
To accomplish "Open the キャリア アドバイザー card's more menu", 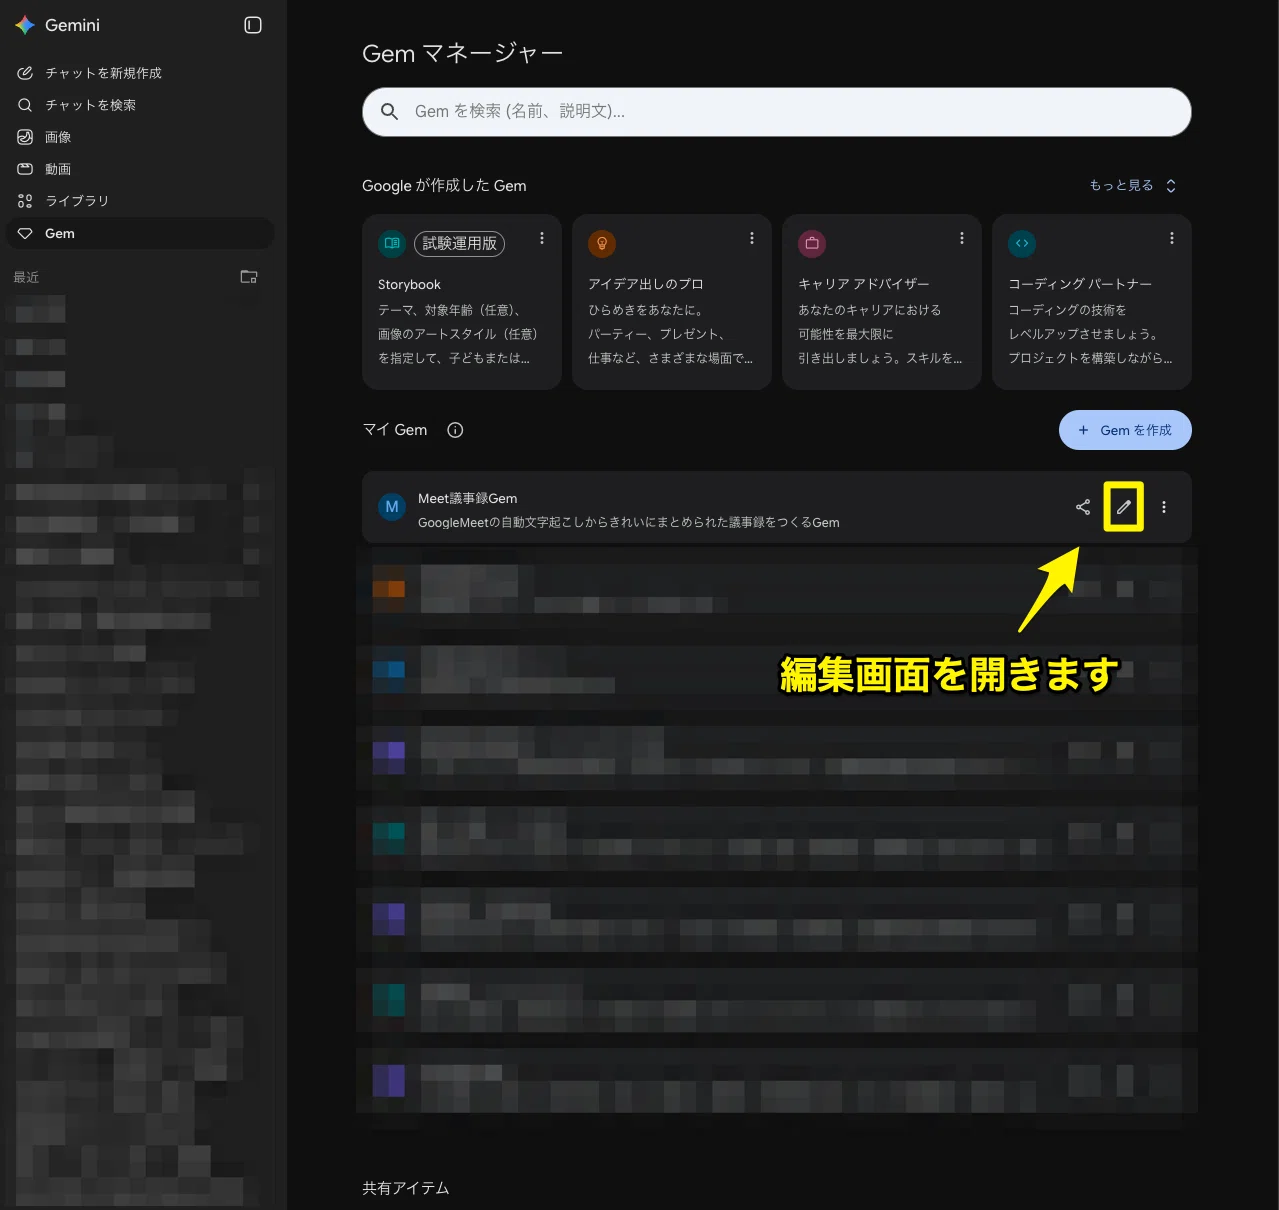I will [962, 238].
